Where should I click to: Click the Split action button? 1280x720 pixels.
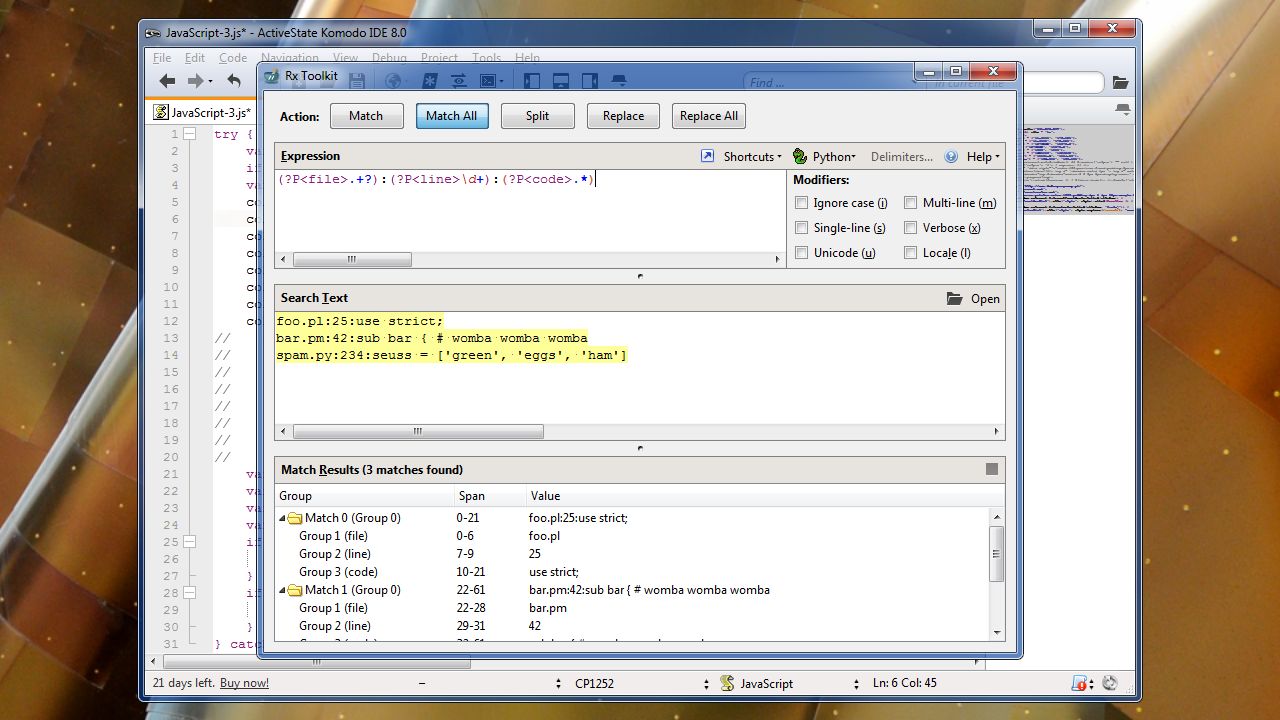(x=538, y=116)
